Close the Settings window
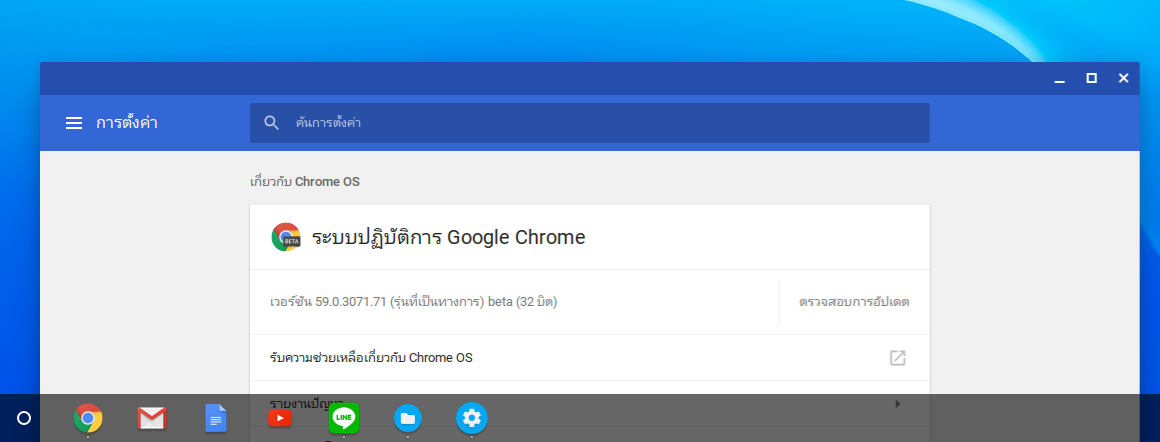The image size is (1160, 442). (x=1124, y=78)
